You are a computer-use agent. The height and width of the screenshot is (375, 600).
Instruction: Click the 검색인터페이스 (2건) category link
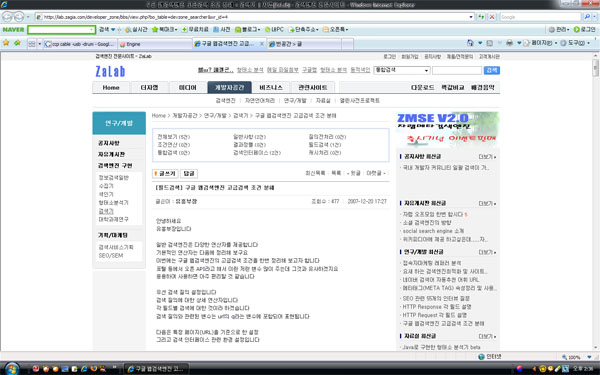(257, 153)
